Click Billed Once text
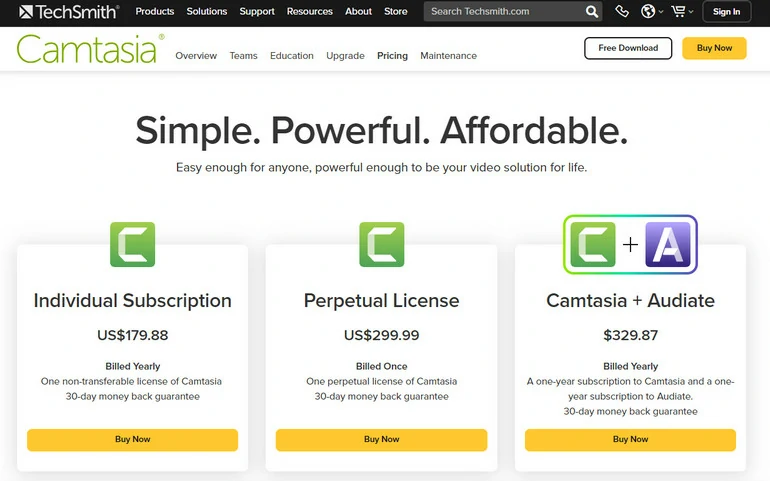This screenshot has width=770, height=481. pyautogui.click(x=382, y=366)
